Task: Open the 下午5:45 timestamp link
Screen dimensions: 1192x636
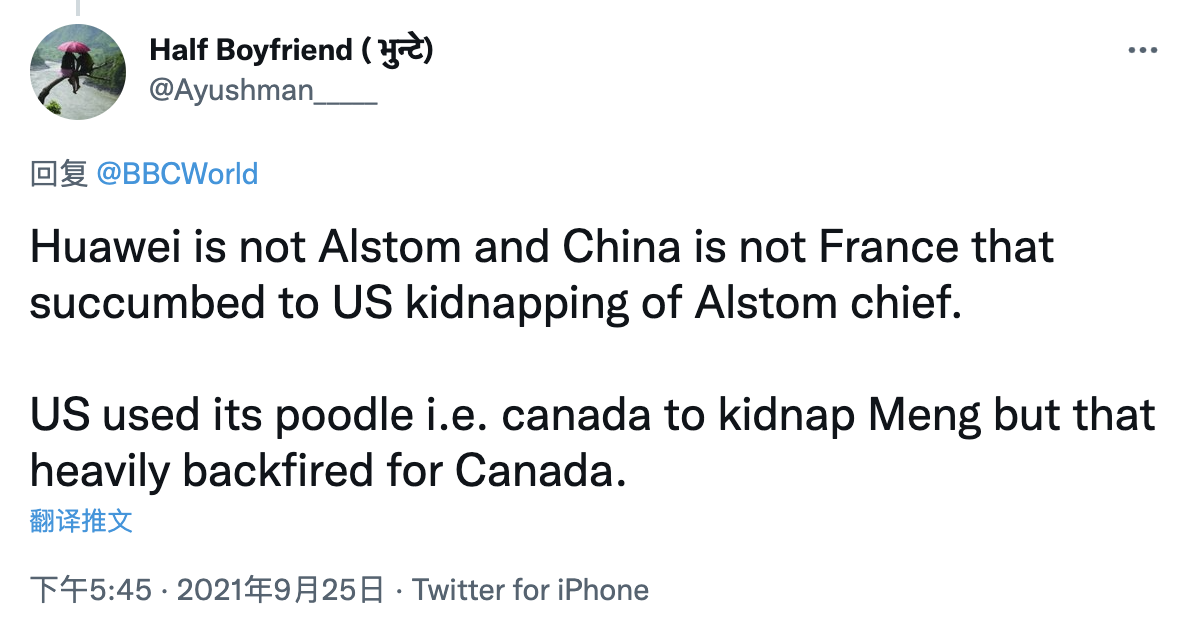Action: pos(90,590)
